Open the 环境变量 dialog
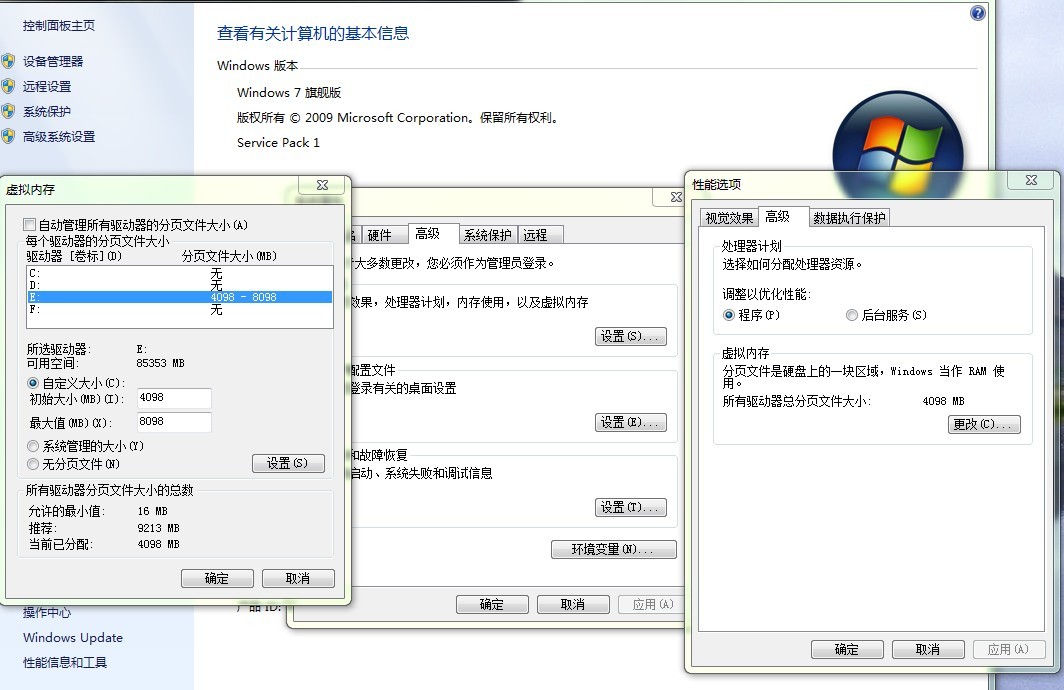1064x690 pixels. pyautogui.click(x=613, y=548)
